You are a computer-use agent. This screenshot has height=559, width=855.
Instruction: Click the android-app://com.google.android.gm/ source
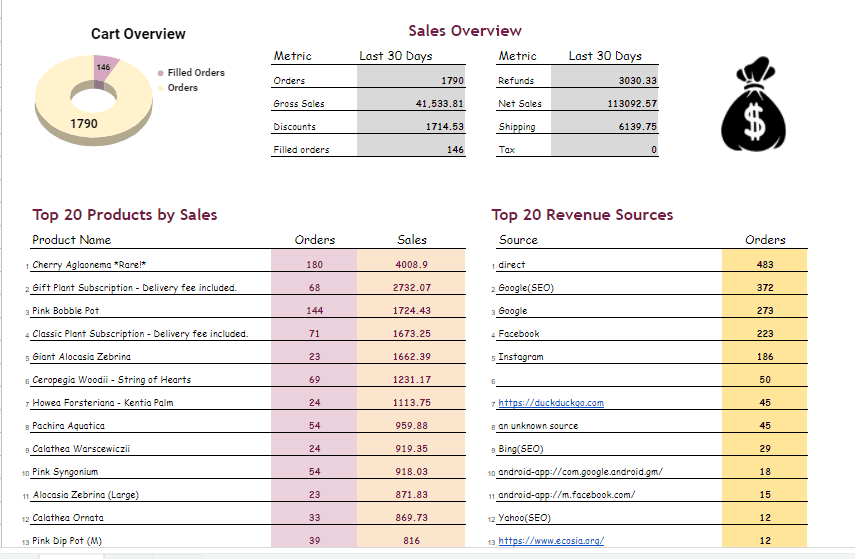click(580, 472)
